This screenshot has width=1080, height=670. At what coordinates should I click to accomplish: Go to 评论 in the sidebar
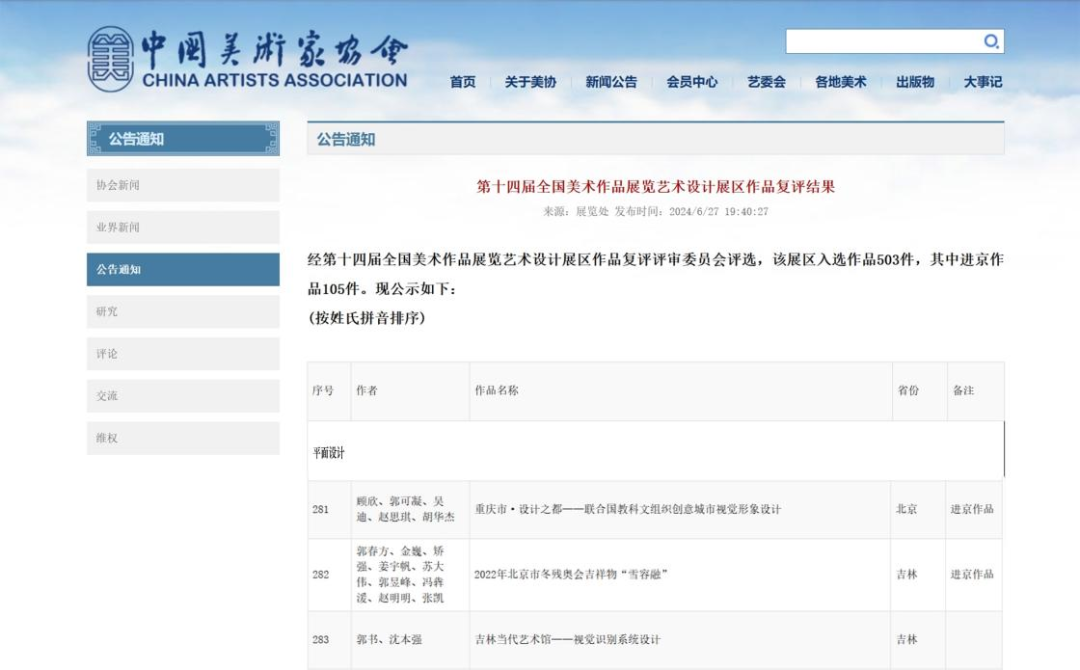pos(183,354)
